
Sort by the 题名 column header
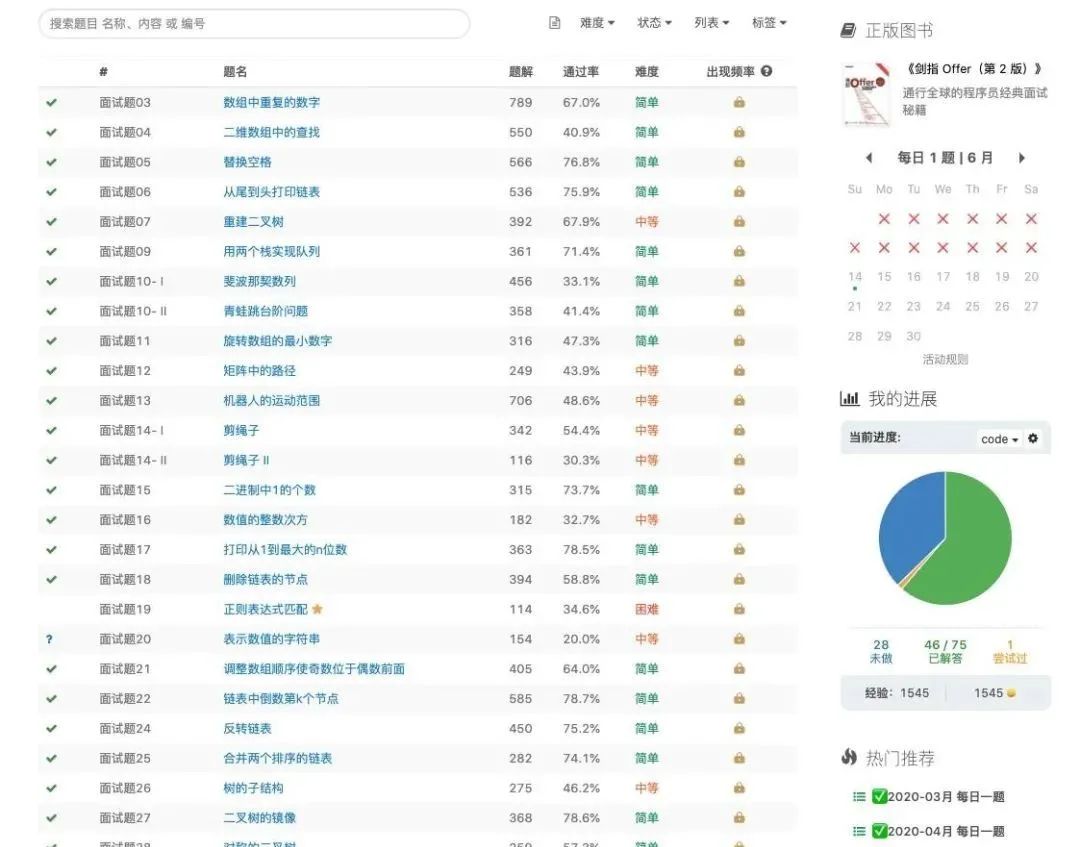(x=235, y=72)
